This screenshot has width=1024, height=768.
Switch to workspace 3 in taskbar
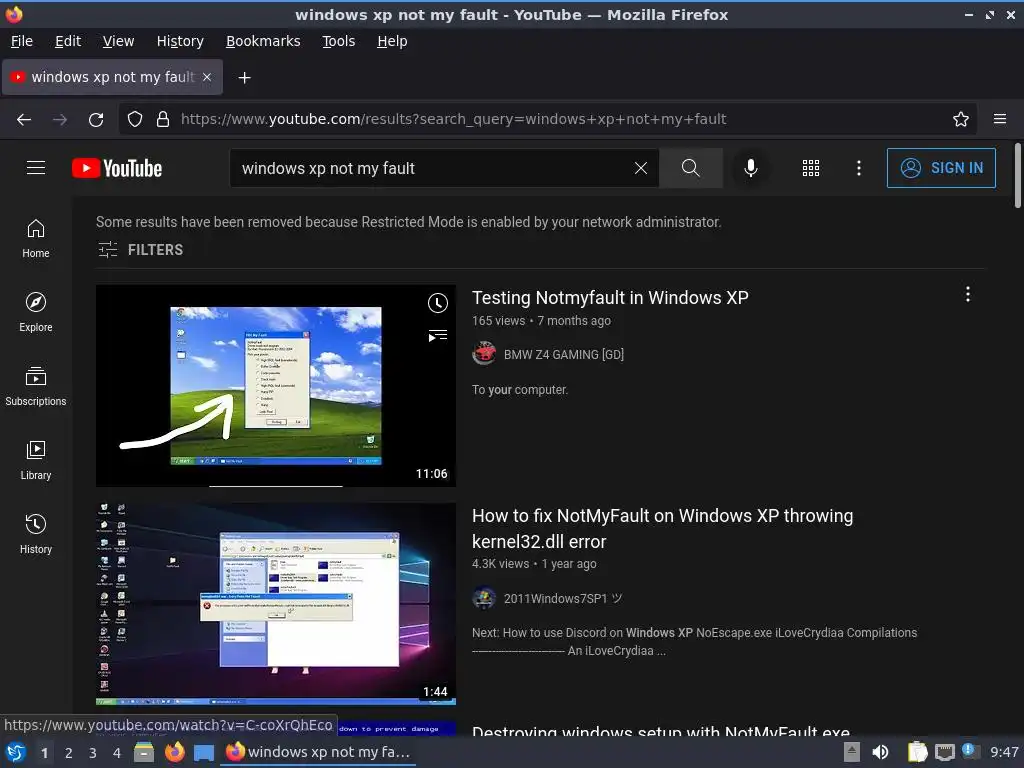click(93, 753)
